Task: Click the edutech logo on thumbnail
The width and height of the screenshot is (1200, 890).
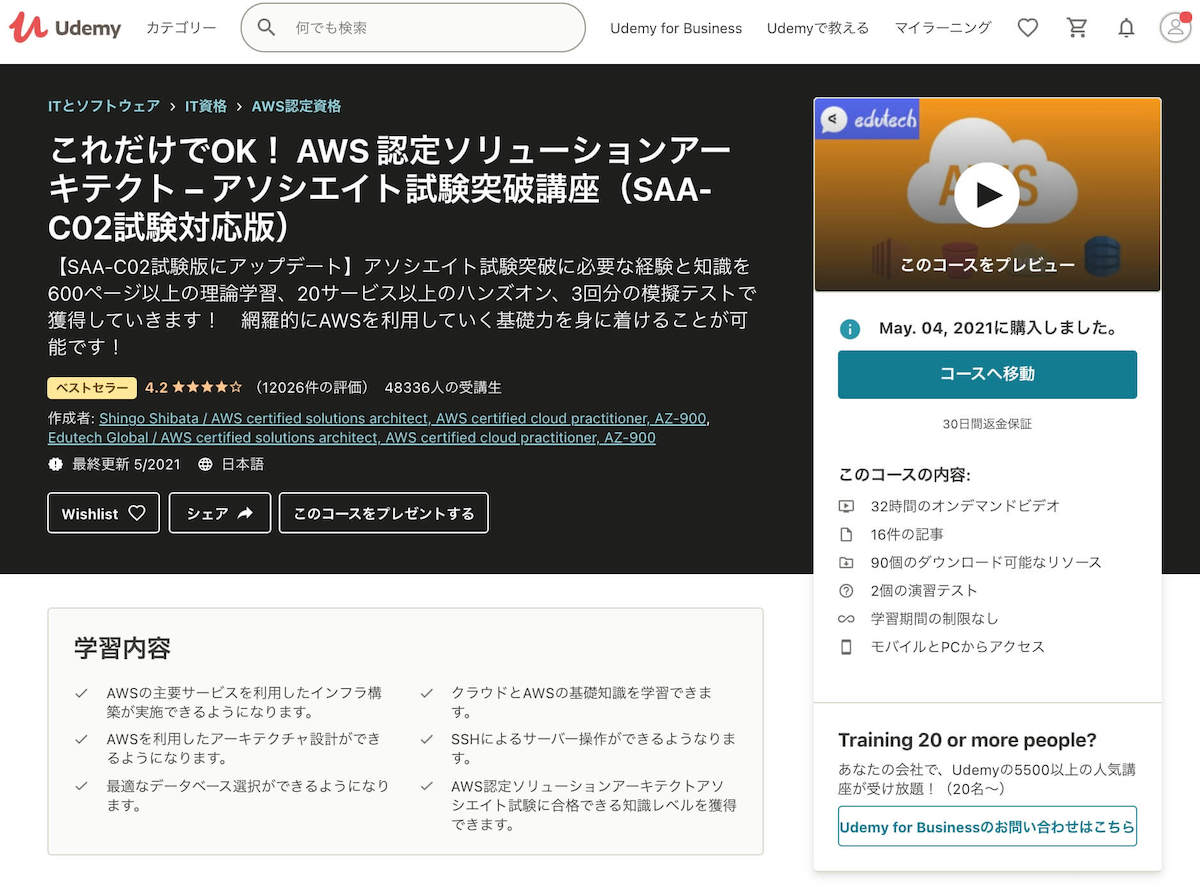Action: (867, 120)
